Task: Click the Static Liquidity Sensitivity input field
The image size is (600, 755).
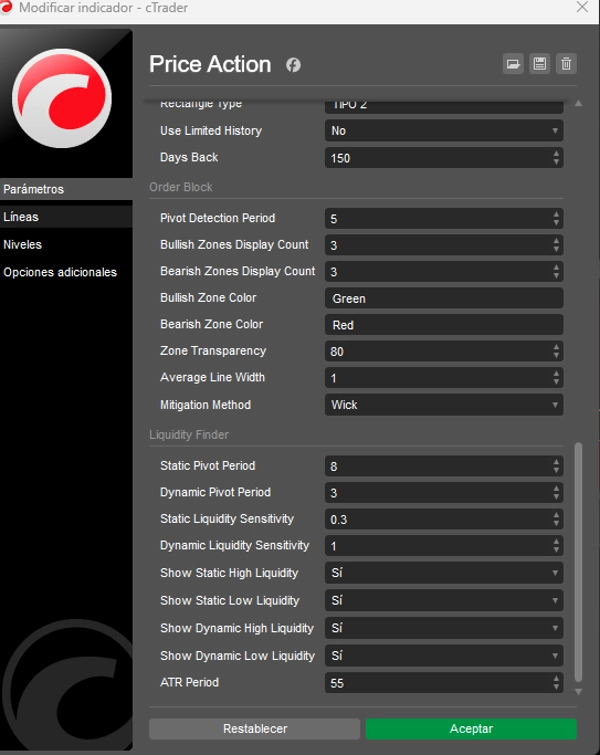Action: coord(436,520)
